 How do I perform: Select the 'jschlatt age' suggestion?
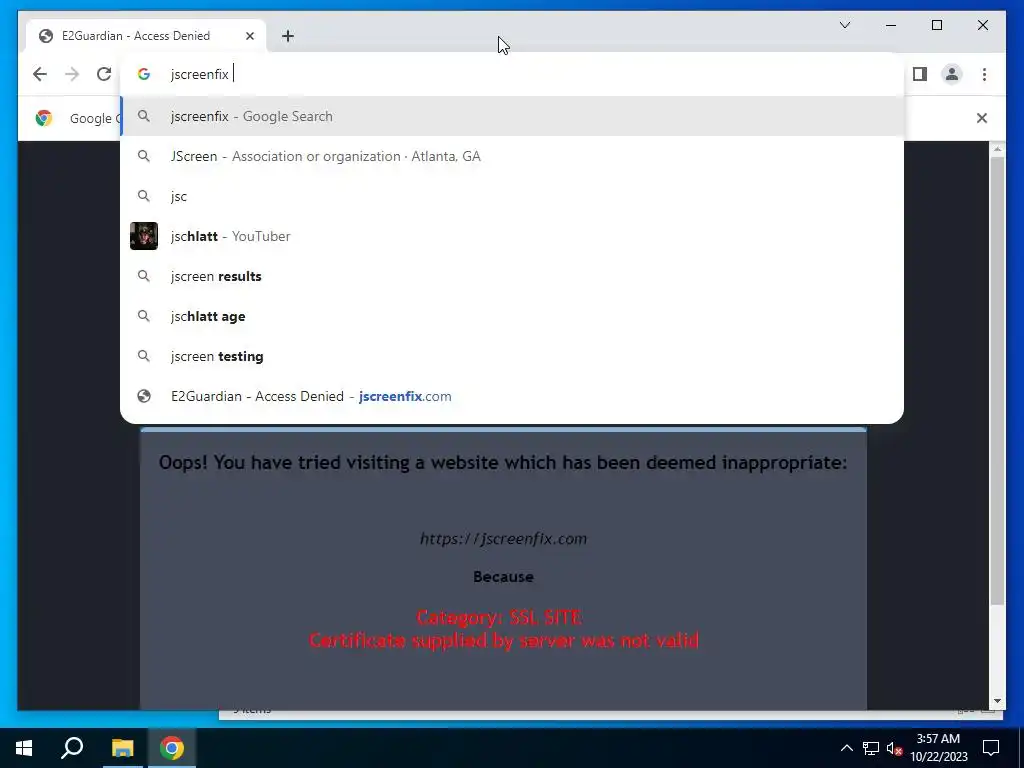point(512,316)
